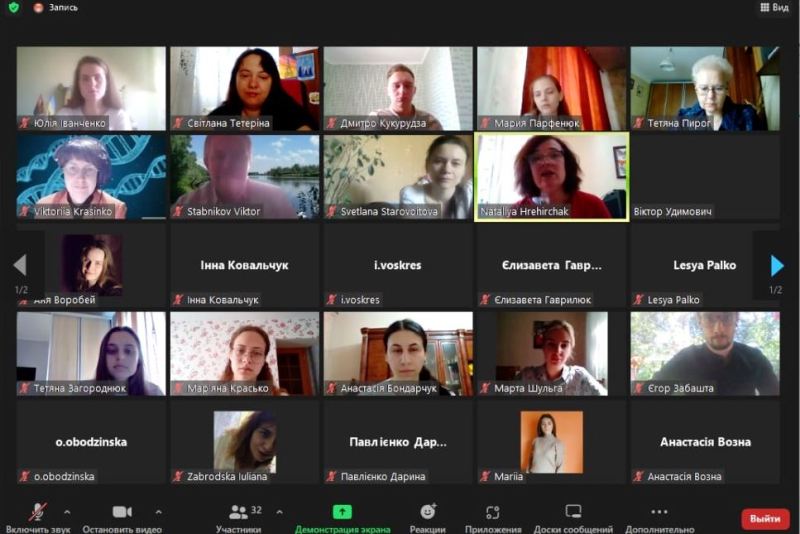Image resolution: width=800 pixels, height=534 pixels.
Task: Open the Participants panel icon
Action: [x=238, y=512]
